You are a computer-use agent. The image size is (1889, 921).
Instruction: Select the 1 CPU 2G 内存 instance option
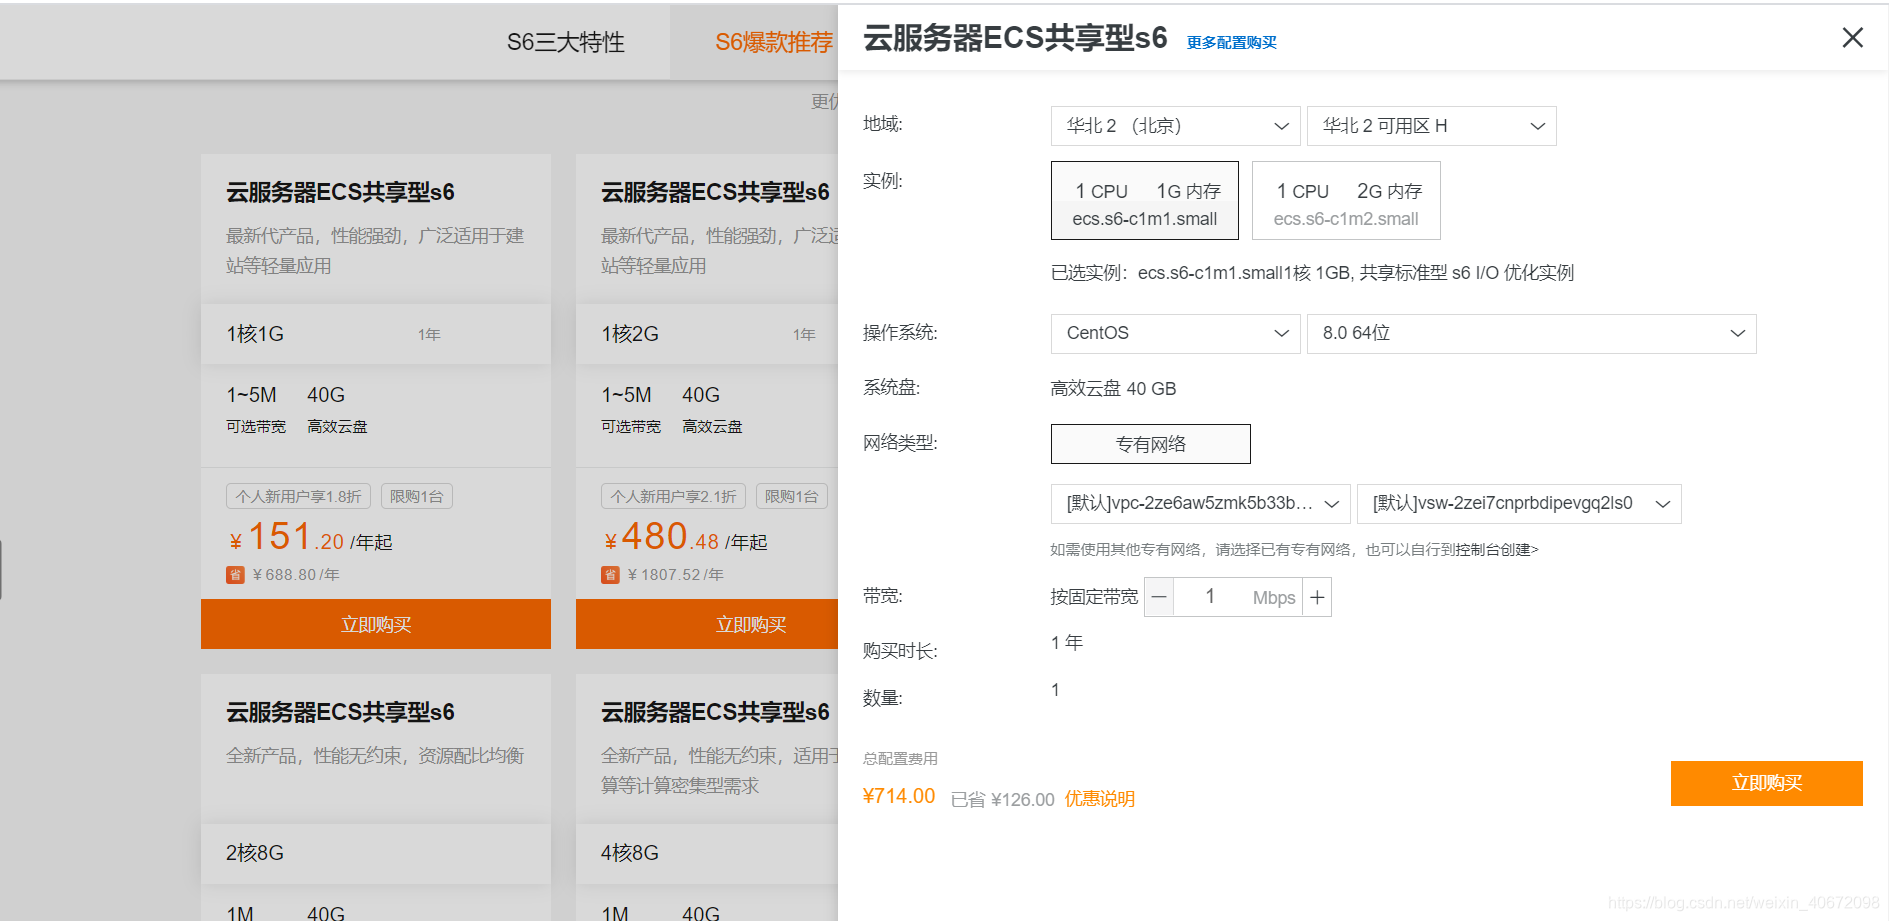click(1346, 201)
